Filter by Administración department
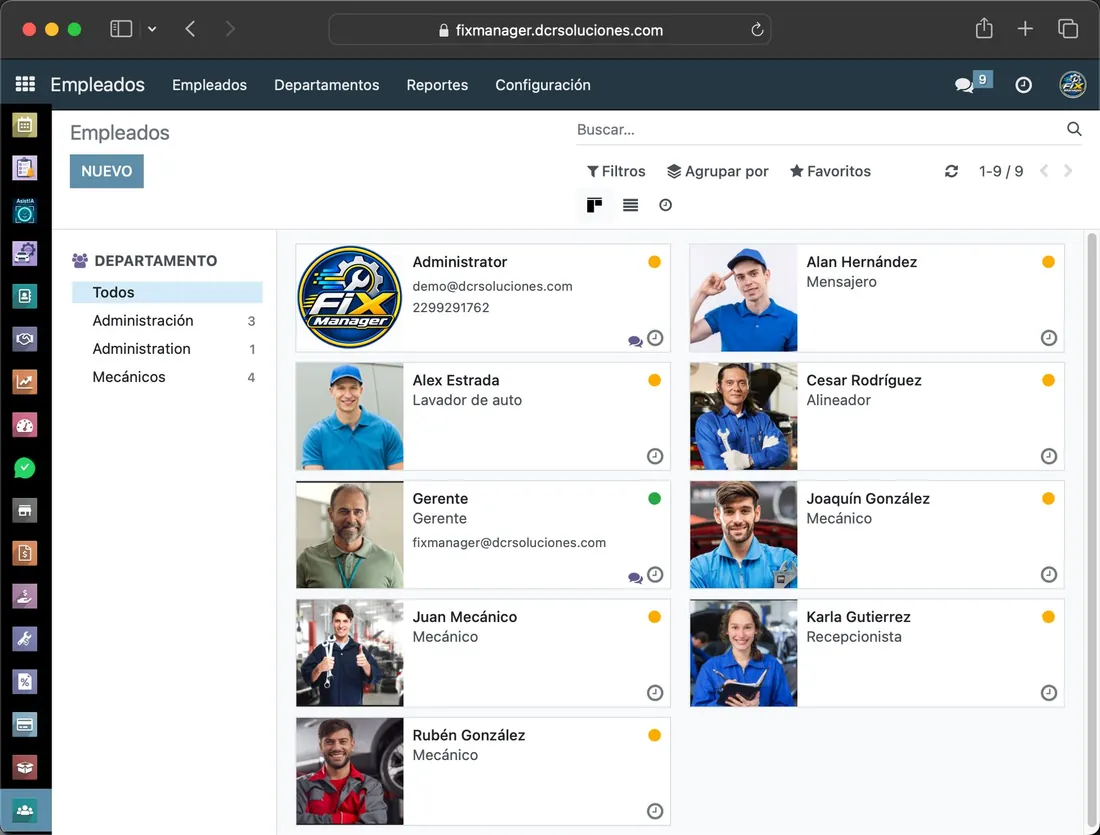This screenshot has height=835, width=1100. click(x=167, y=321)
